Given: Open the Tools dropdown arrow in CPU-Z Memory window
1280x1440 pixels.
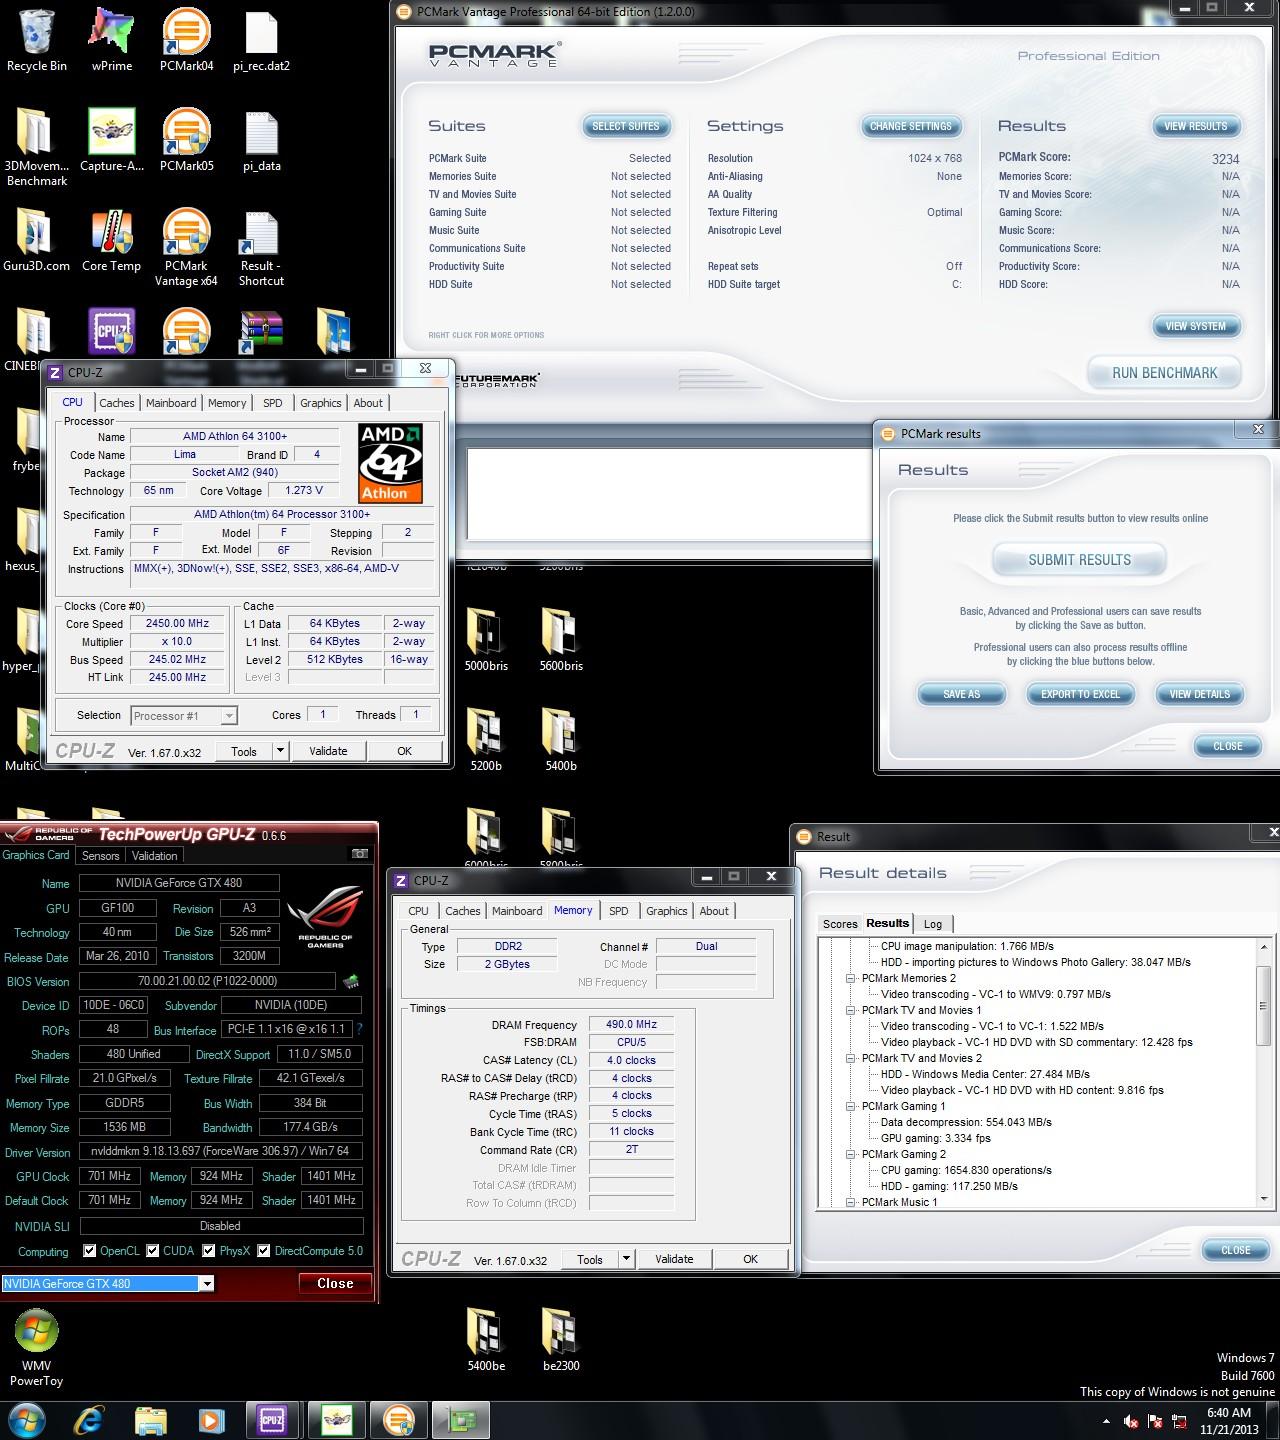Looking at the screenshot, I should click(x=626, y=1259).
